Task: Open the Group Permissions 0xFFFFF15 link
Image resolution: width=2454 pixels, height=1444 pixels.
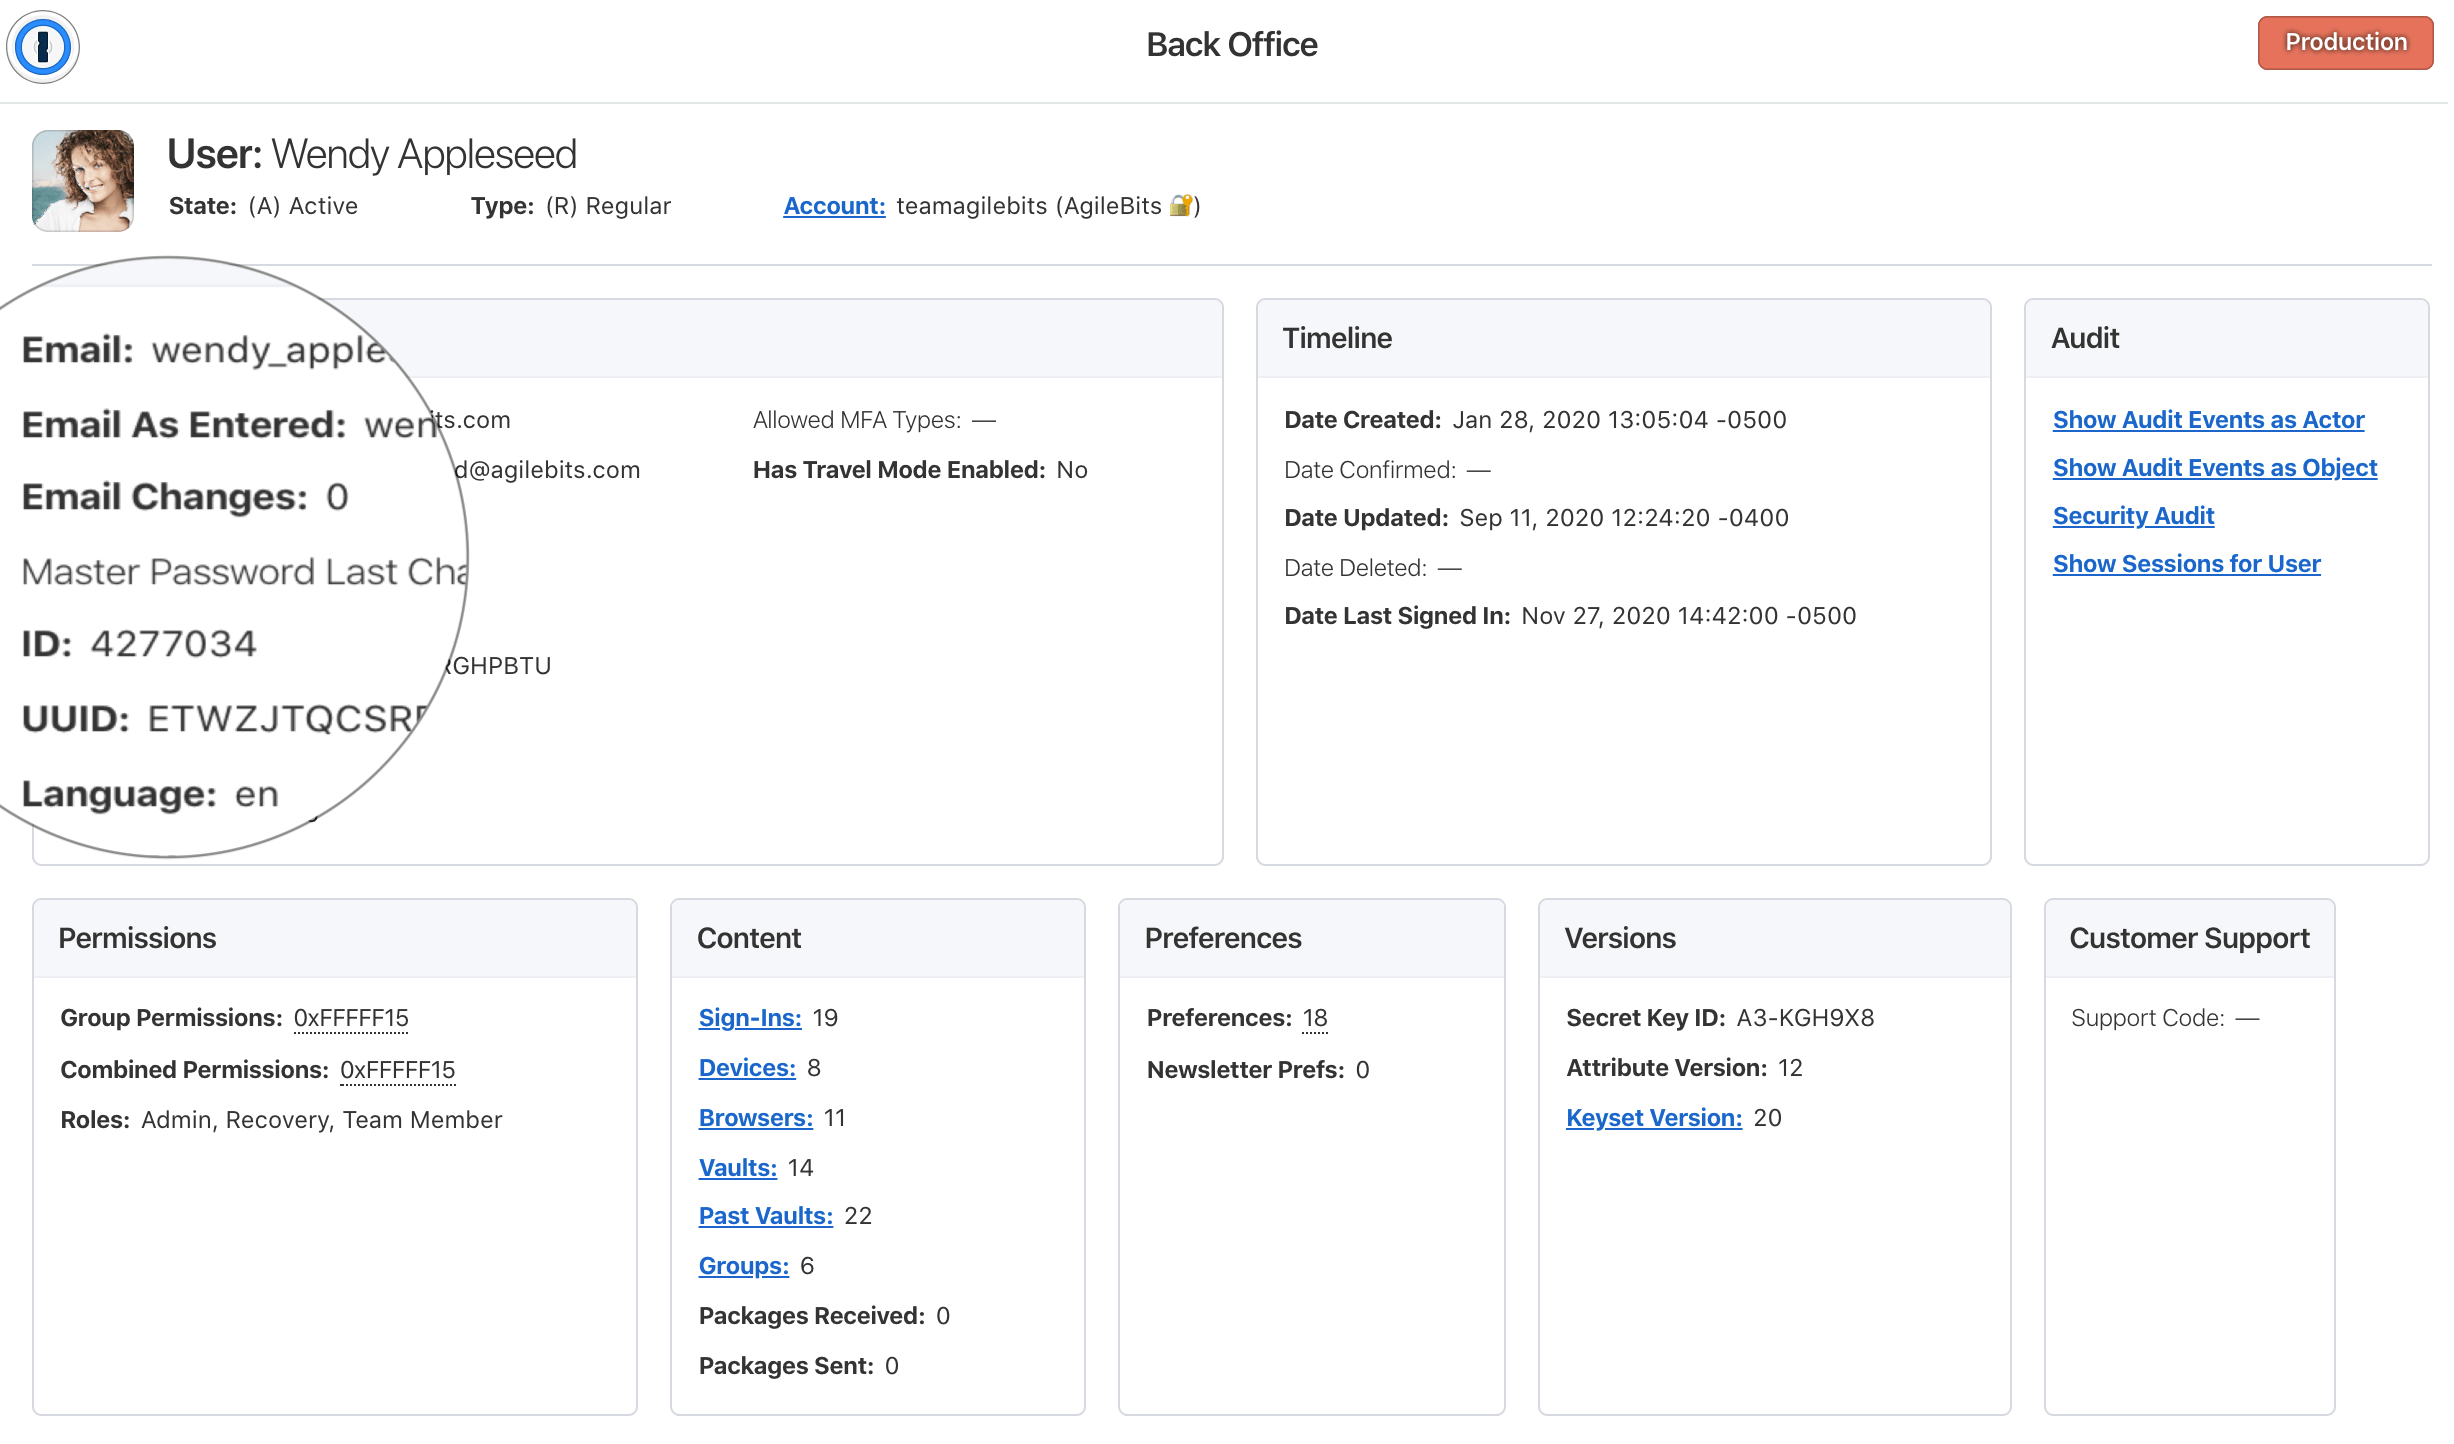Action: coord(349,1017)
